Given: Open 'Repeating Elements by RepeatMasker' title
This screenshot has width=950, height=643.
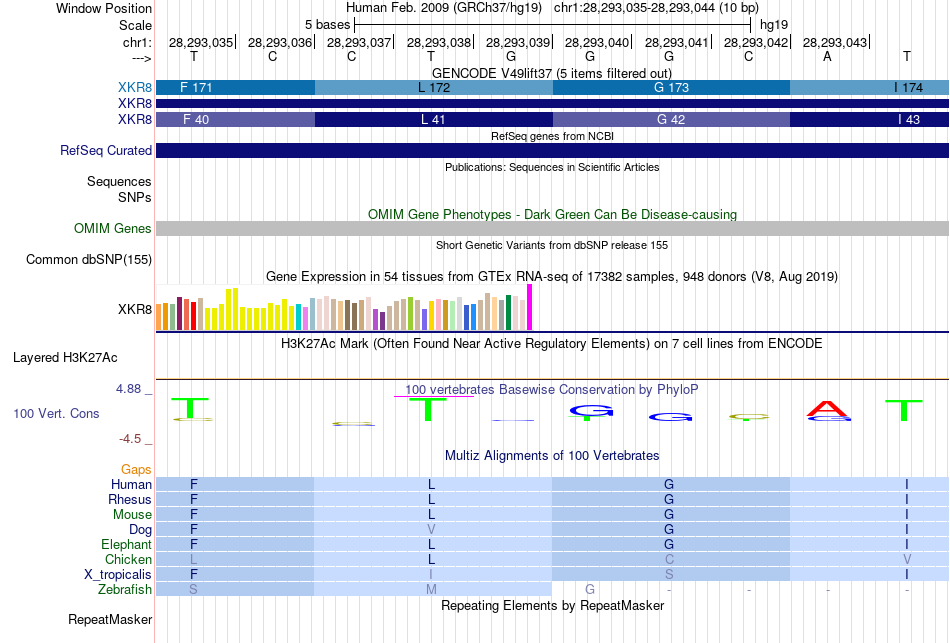Looking at the screenshot, I should coord(552,606).
